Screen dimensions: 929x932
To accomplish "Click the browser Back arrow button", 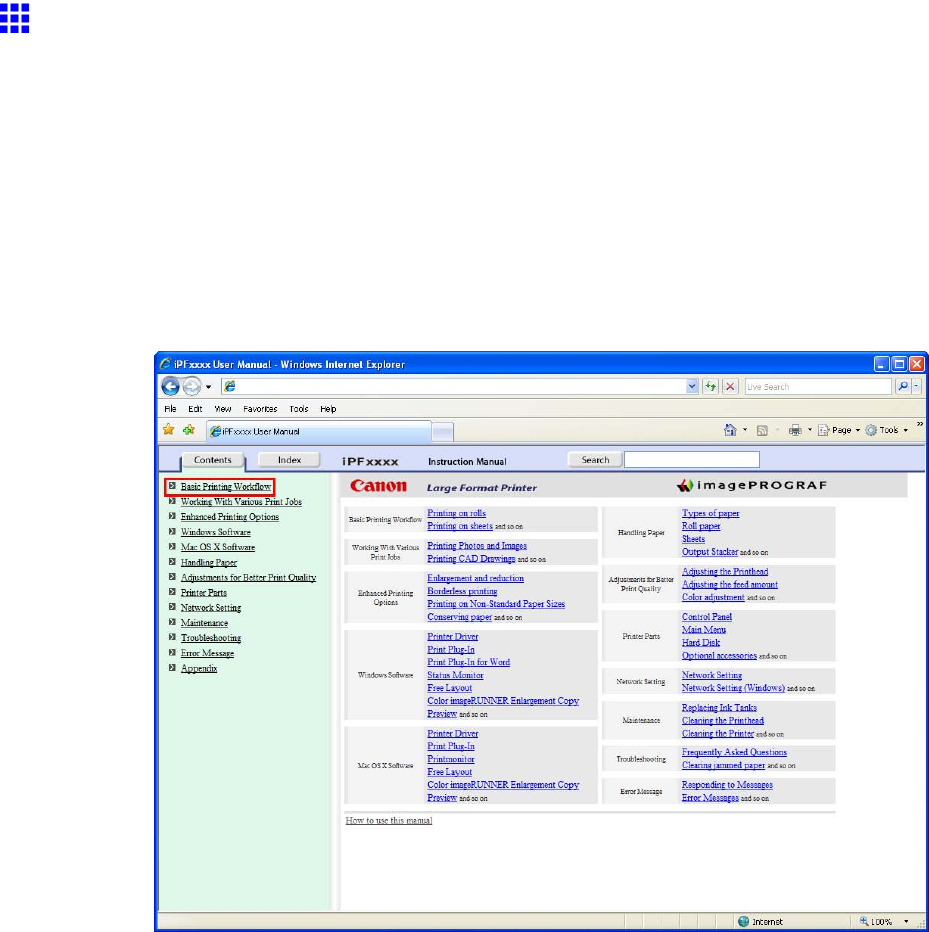I will 171,386.
